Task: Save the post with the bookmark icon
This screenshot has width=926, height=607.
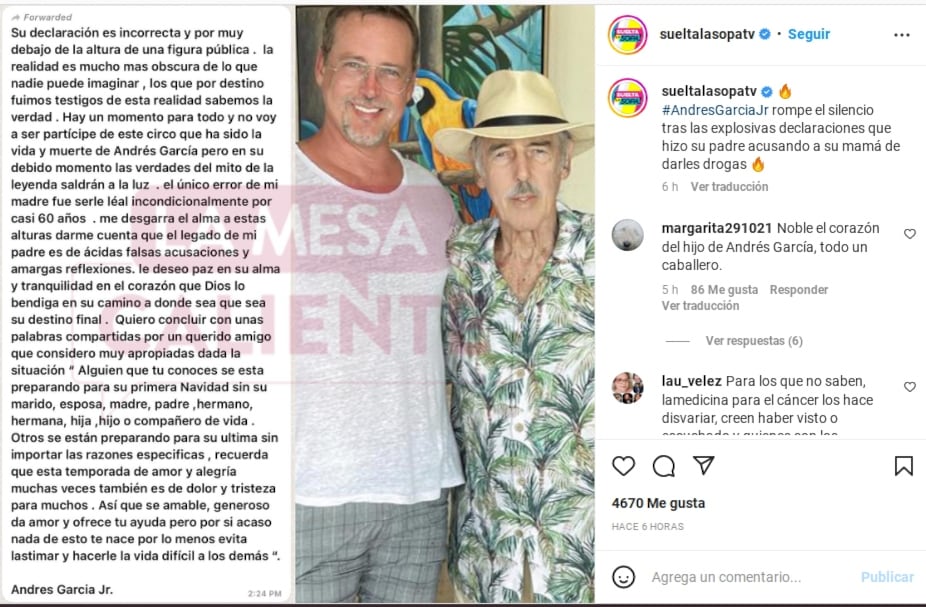Action: pyautogui.click(x=904, y=466)
